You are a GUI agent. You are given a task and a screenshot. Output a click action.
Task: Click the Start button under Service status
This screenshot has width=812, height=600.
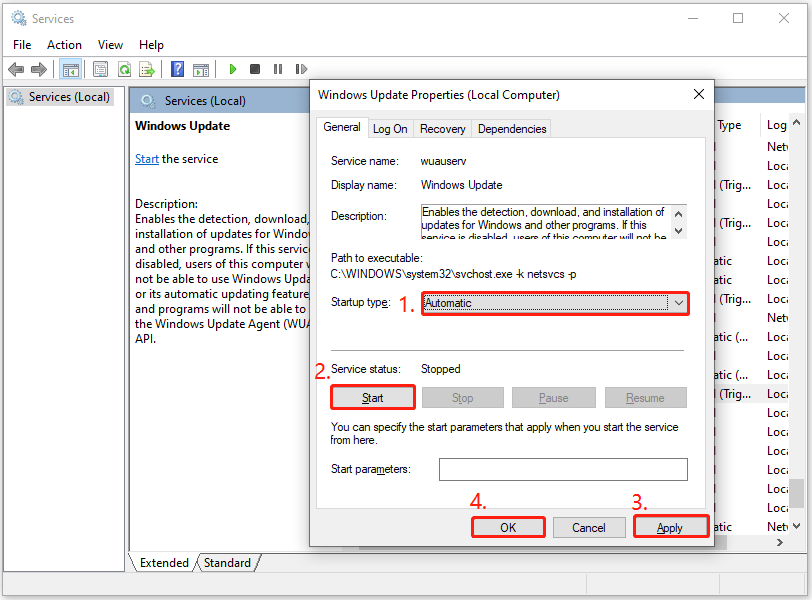pyautogui.click(x=372, y=398)
